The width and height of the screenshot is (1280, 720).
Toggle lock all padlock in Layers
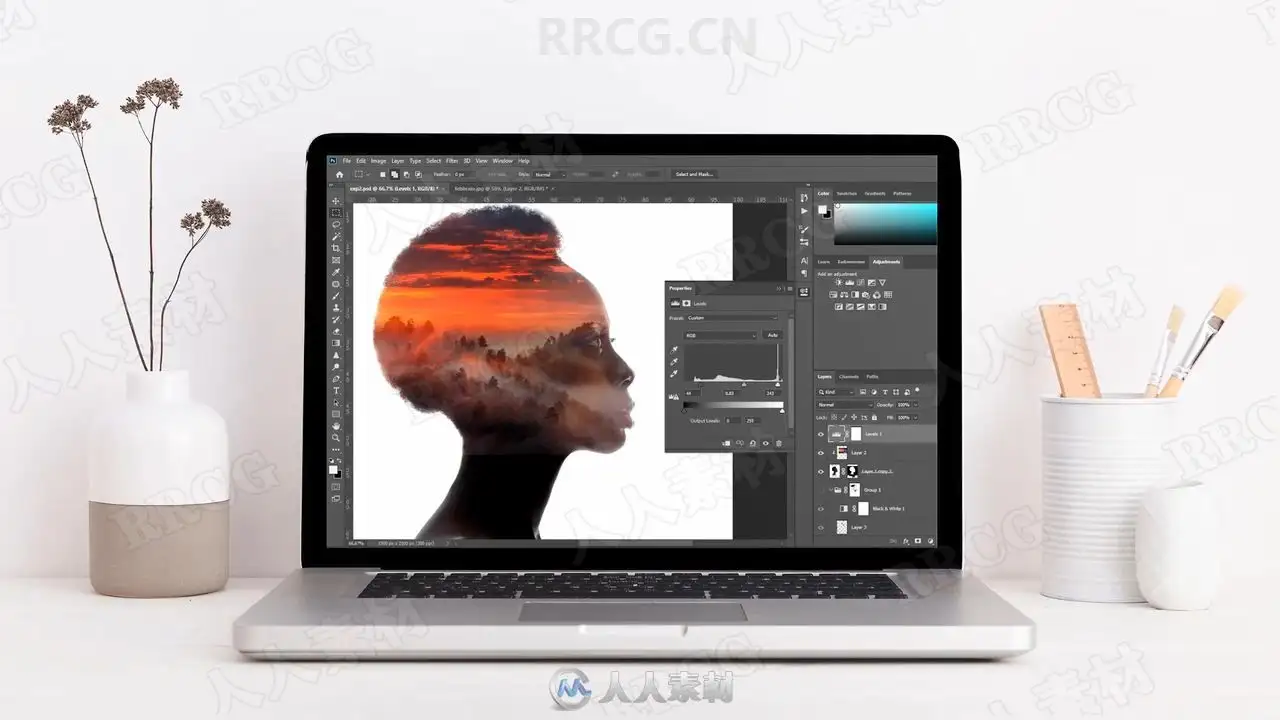pyautogui.click(x=874, y=417)
